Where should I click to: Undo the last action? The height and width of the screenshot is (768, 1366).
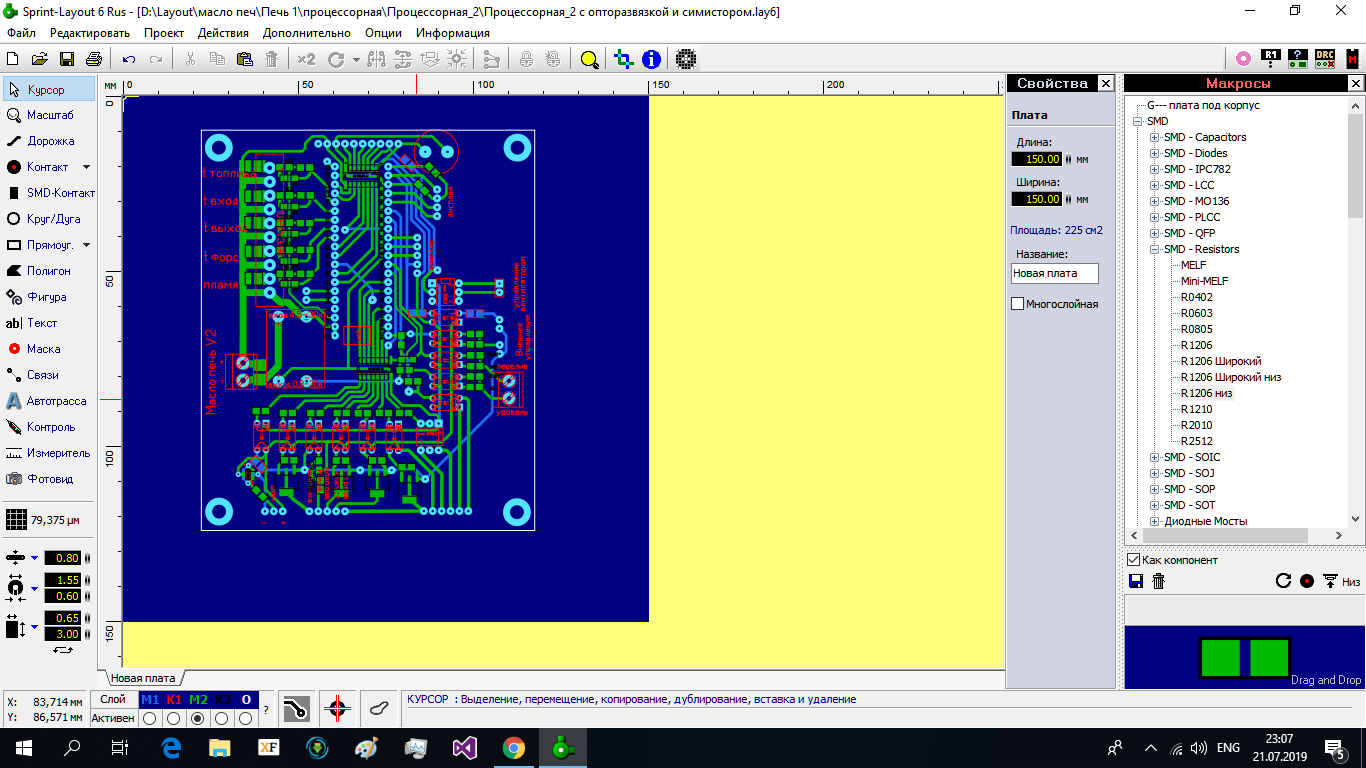tap(129, 59)
